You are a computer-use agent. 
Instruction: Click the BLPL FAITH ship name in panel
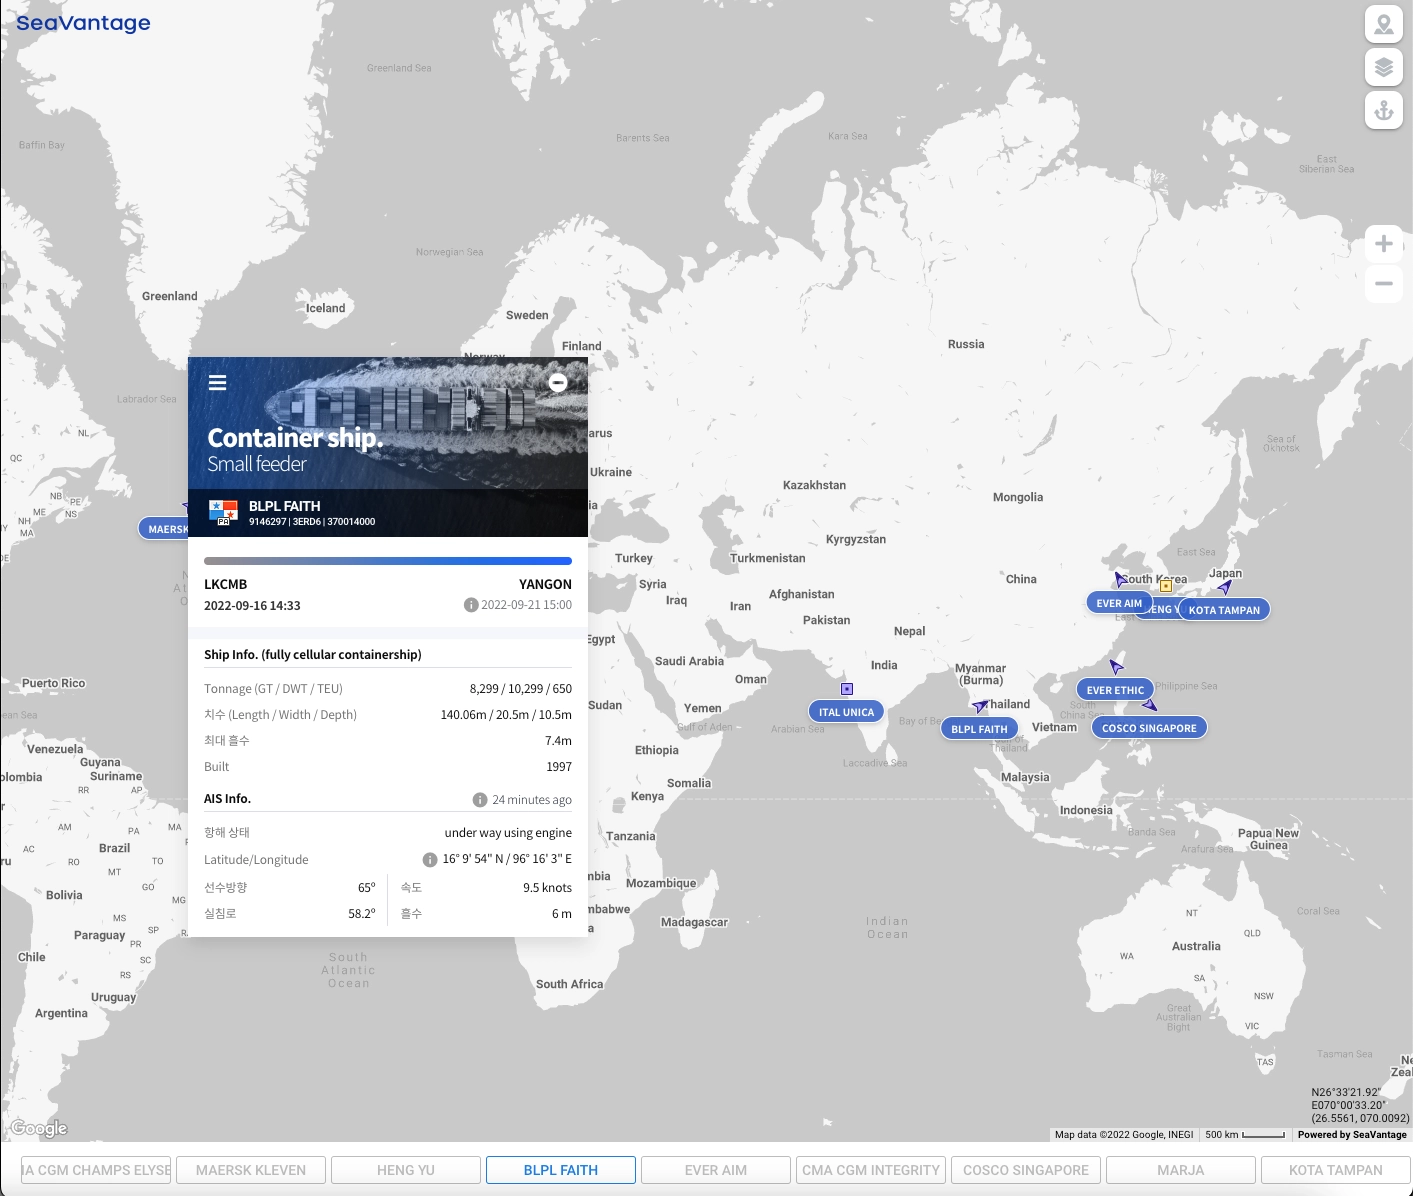(285, 506)
